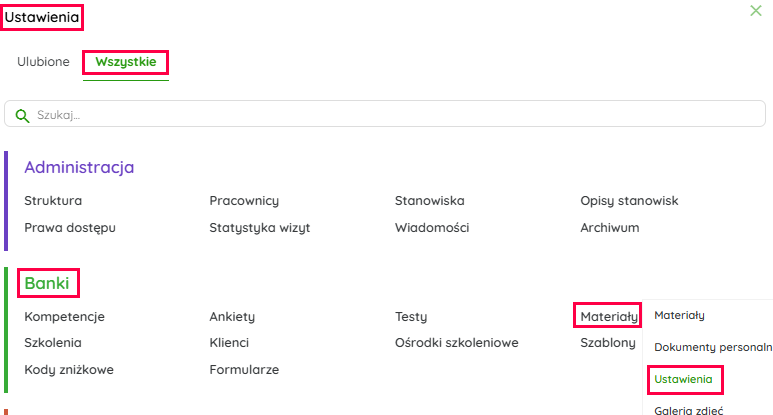
Task: Open the Pracownicy section
Action: 244,201
